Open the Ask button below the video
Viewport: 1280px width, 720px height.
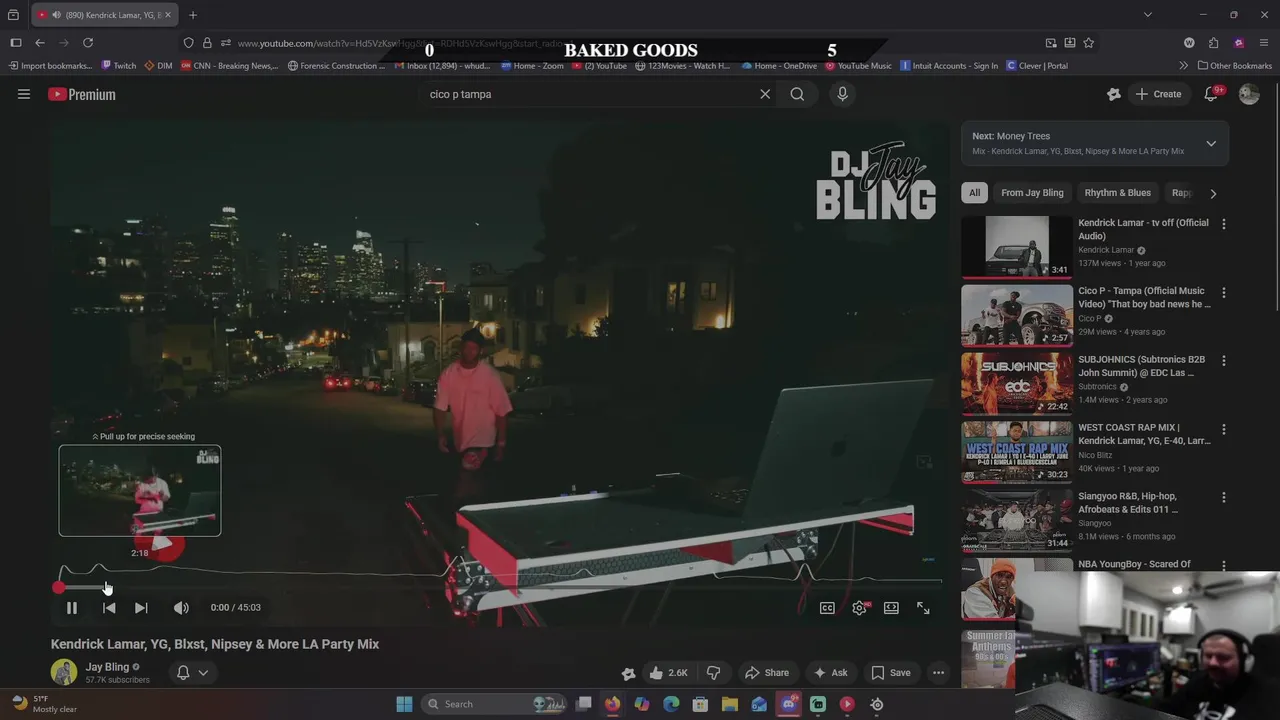coord(830,673)
